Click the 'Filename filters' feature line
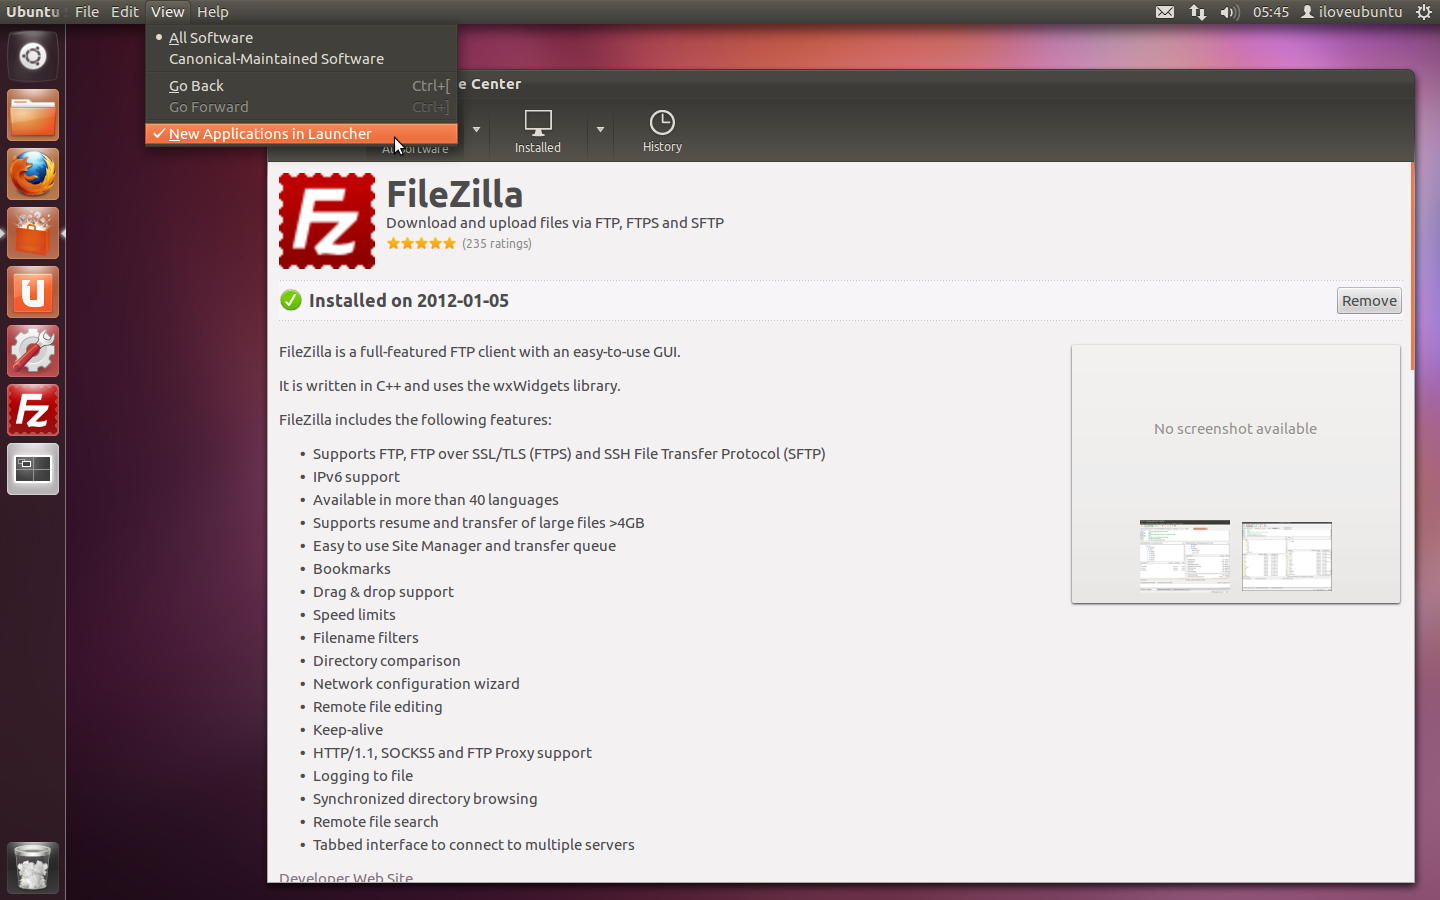1440x900 pixels. 366,638
